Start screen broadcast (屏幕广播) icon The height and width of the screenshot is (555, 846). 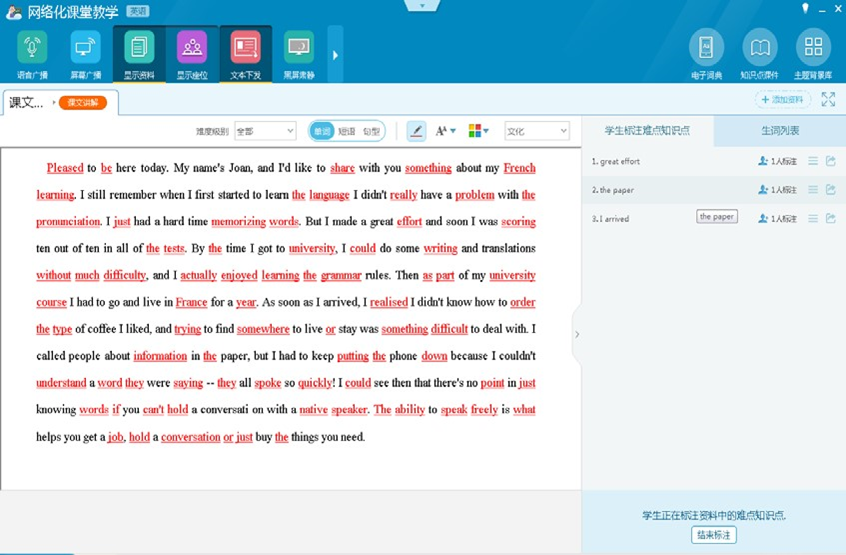click(85, 48)
